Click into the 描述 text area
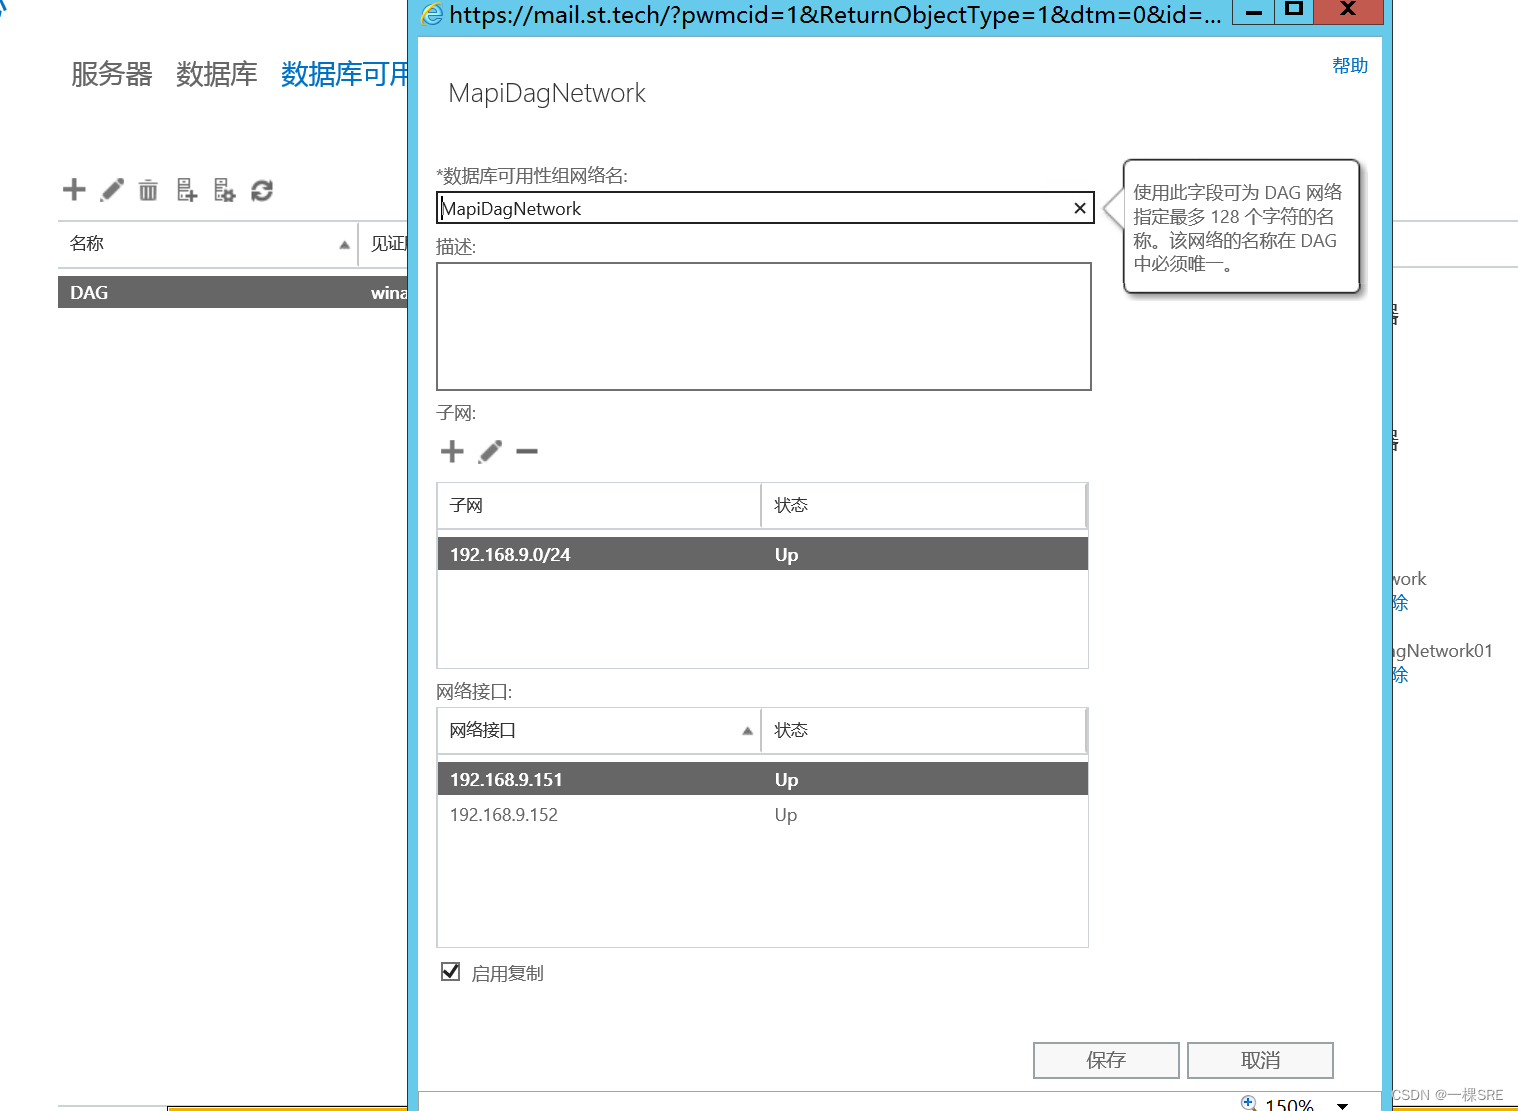Image resolution: width=1518 pixels, height=1111 pixels. coord(764,326)
